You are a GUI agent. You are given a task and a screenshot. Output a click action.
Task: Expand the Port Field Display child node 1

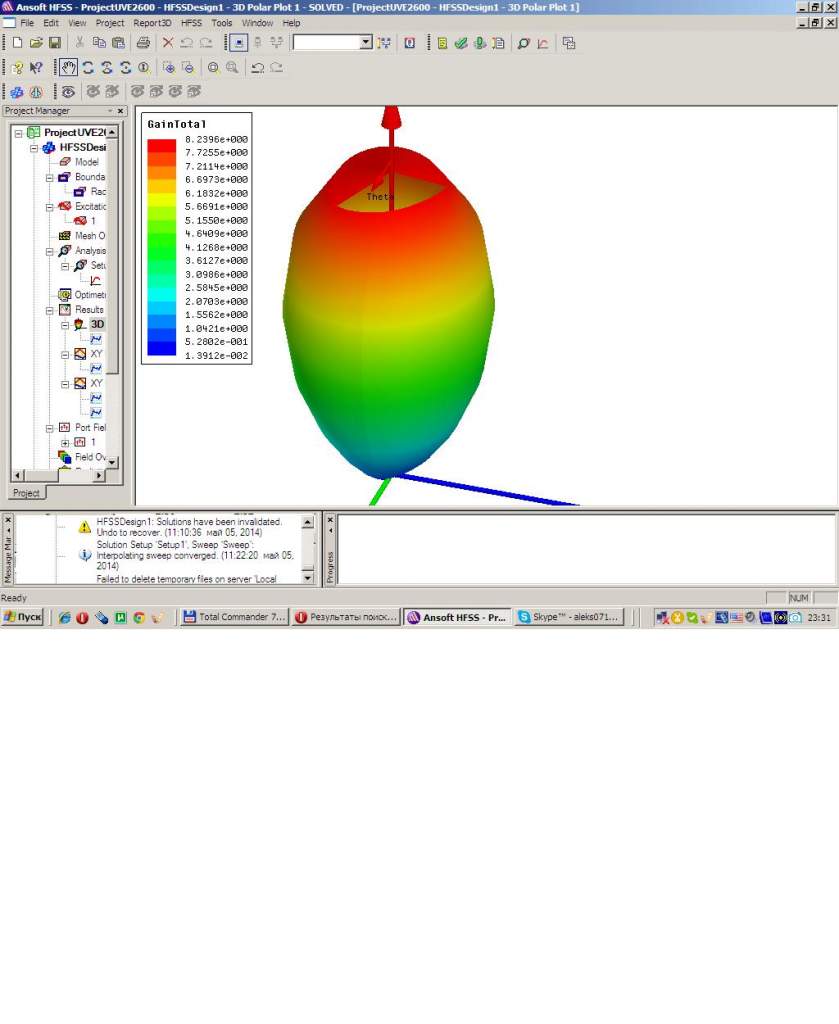pyautogui.click(x=65, y=443)
